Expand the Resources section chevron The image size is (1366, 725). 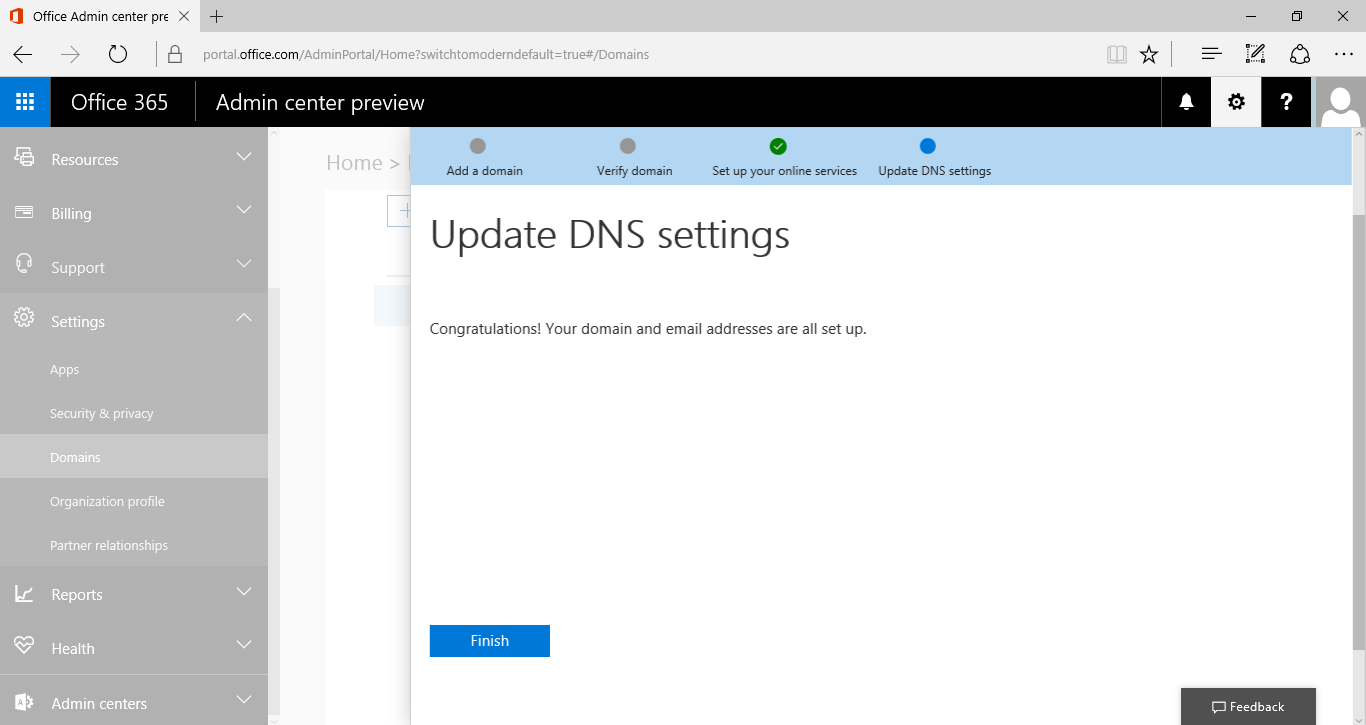click(244, 157)
